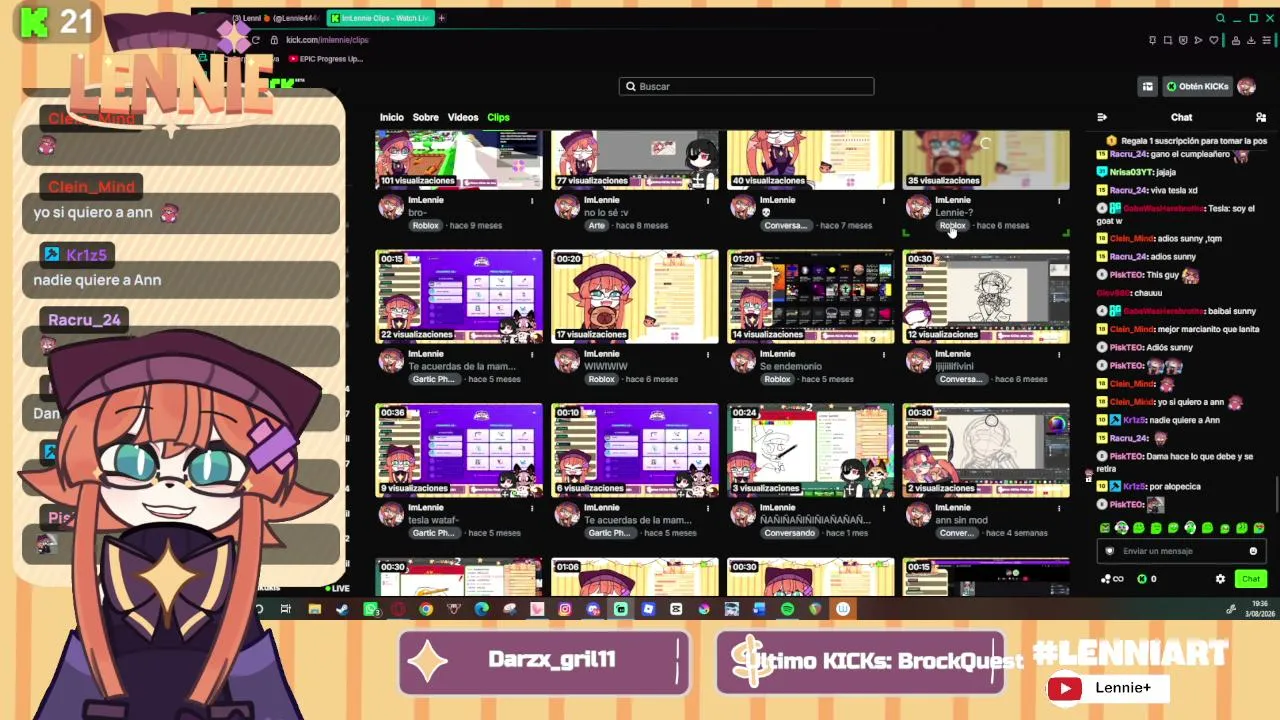Click the Buscar search field
The image size is (1280, 720).
pyautogui.click(x=746, y=87)
